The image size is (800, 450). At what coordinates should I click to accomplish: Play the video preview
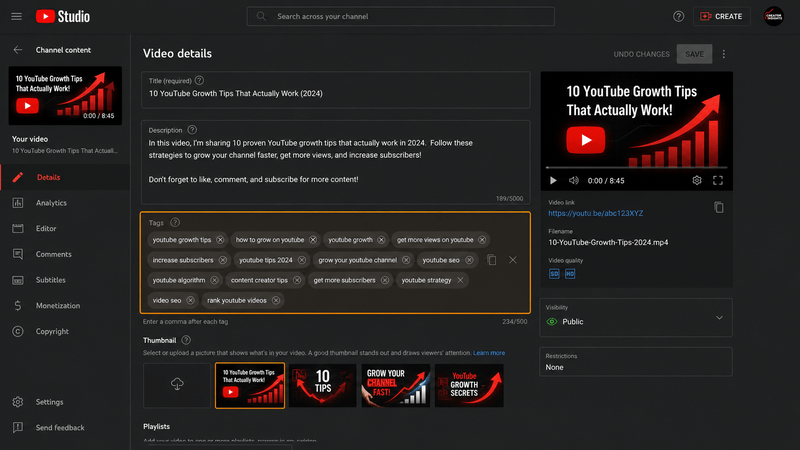click(553, 181)
